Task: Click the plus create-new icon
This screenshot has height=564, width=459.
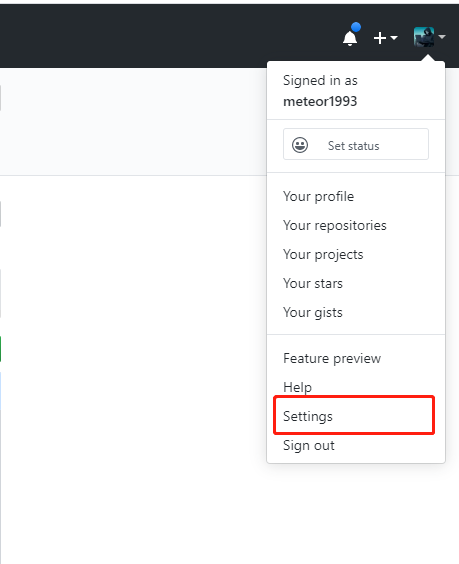Action: (380, 38)
